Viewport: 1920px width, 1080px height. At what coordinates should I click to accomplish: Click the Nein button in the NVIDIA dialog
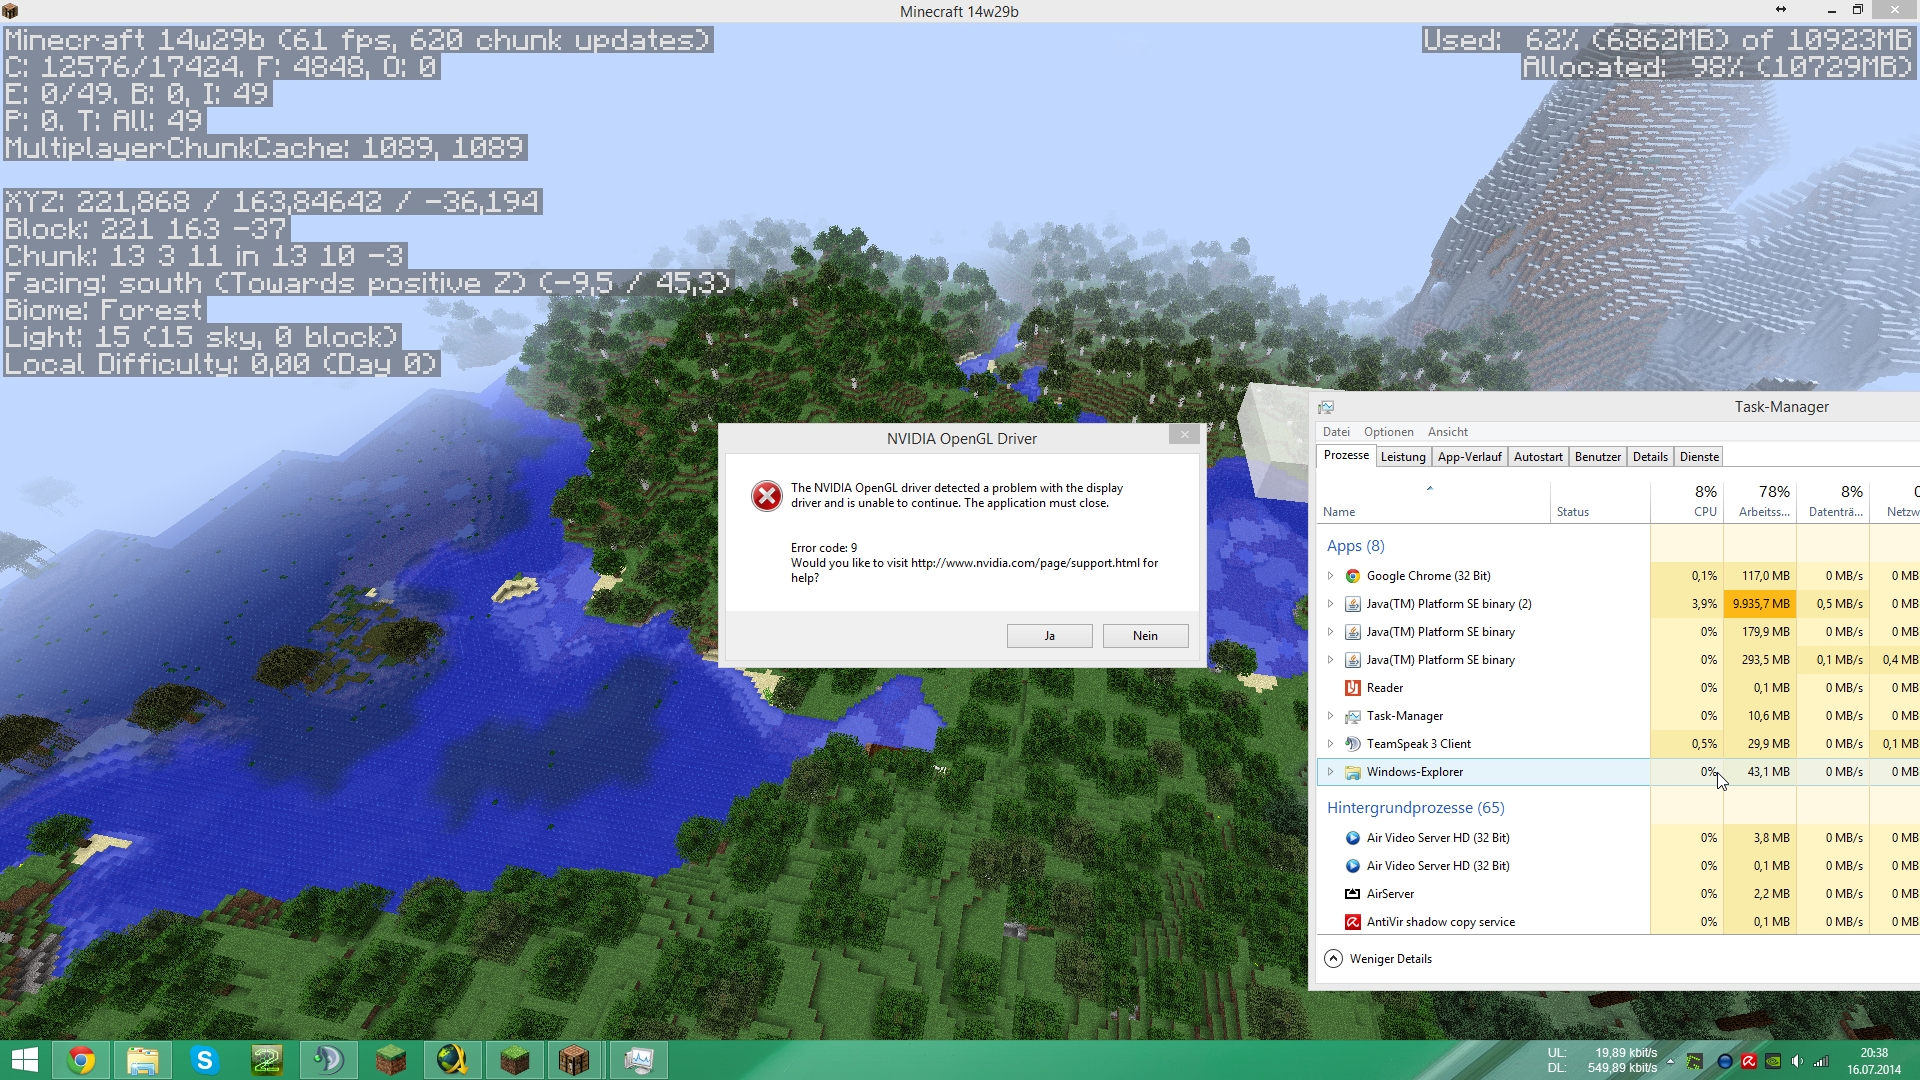point(1145,636)
